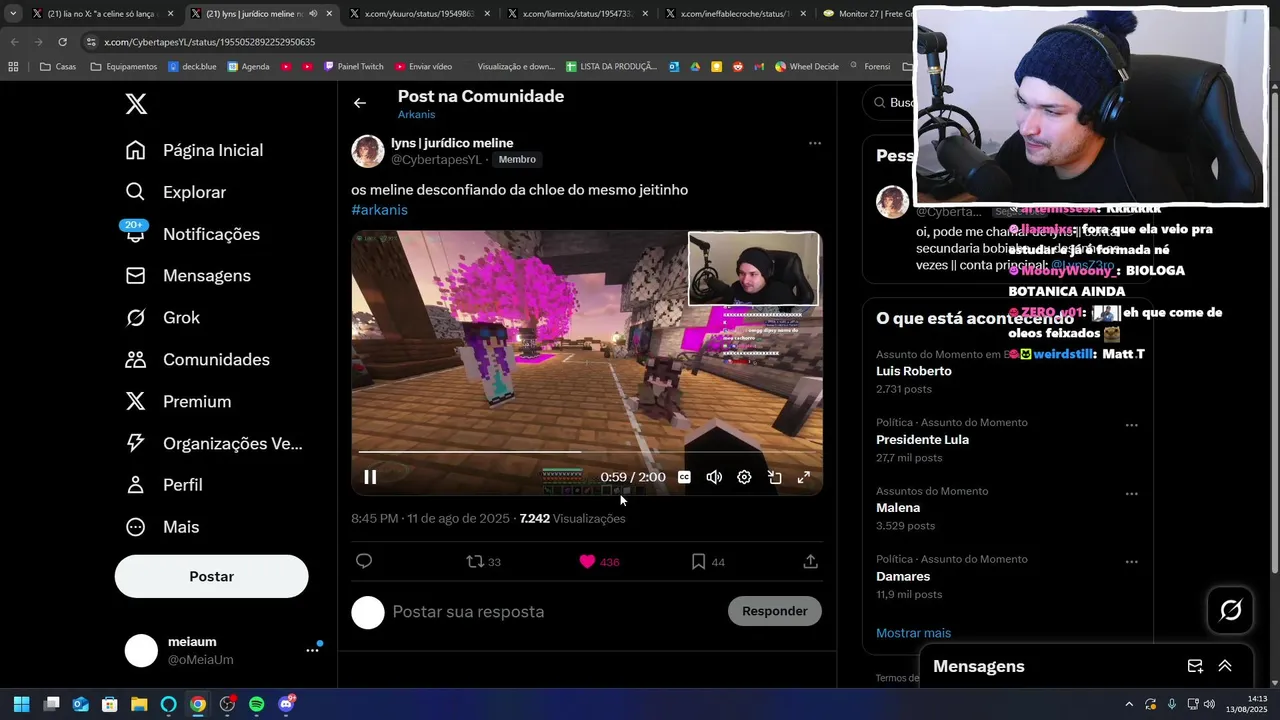Open Chrome apps grid in bookmarks bar

[13, 67]
